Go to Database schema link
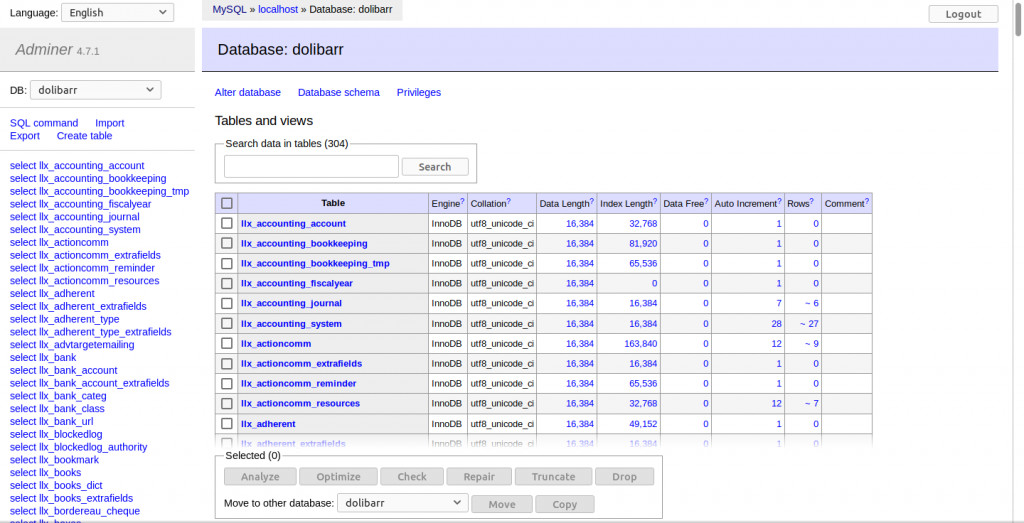 pos(339,92)
